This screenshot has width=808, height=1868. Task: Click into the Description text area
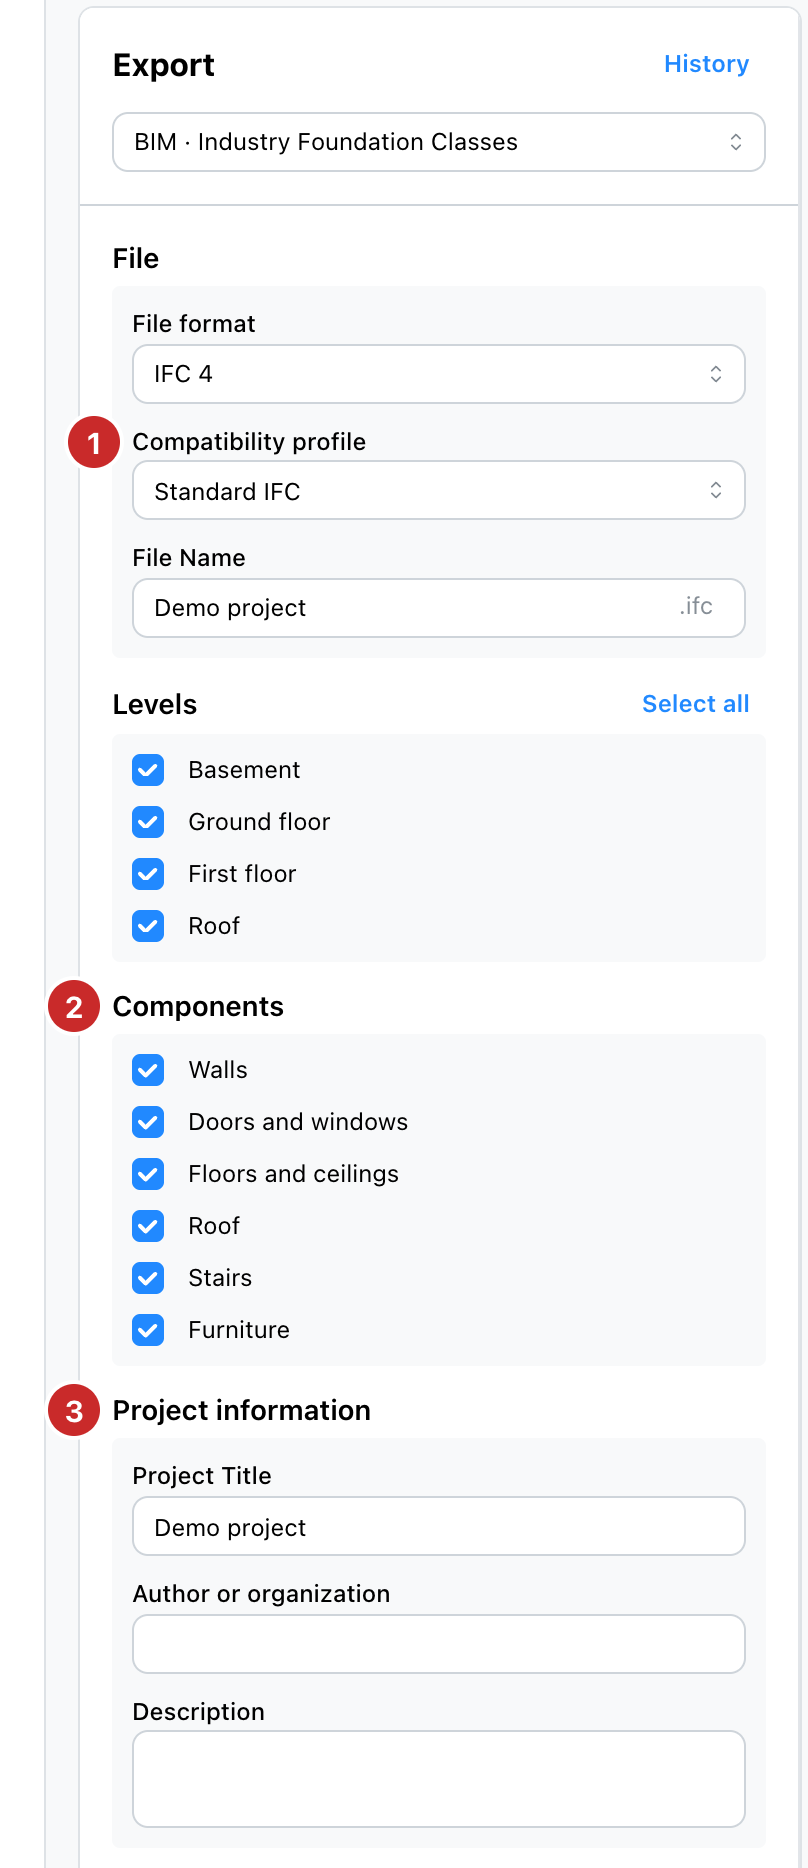439,1779
